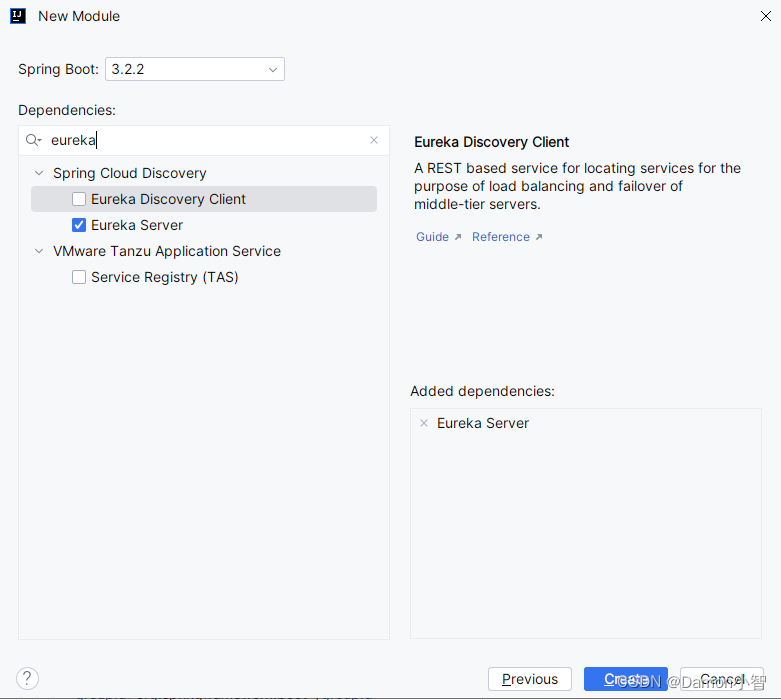Click the Eureka Discovery Client description heading

491,142
